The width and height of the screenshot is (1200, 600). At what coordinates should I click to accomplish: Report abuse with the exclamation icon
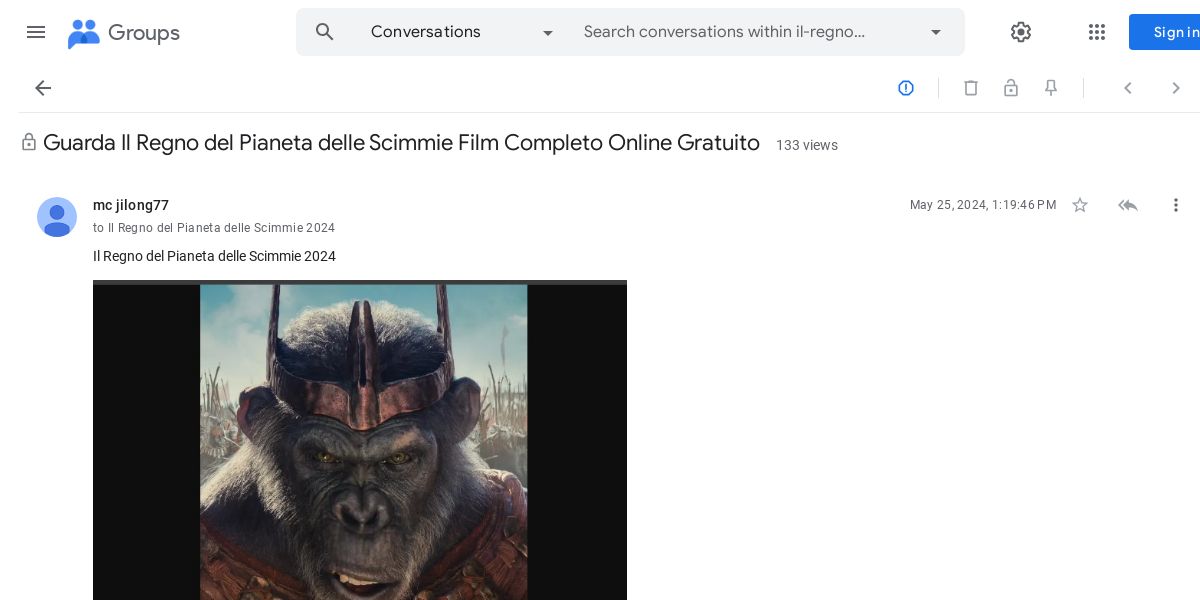point(906,88)
